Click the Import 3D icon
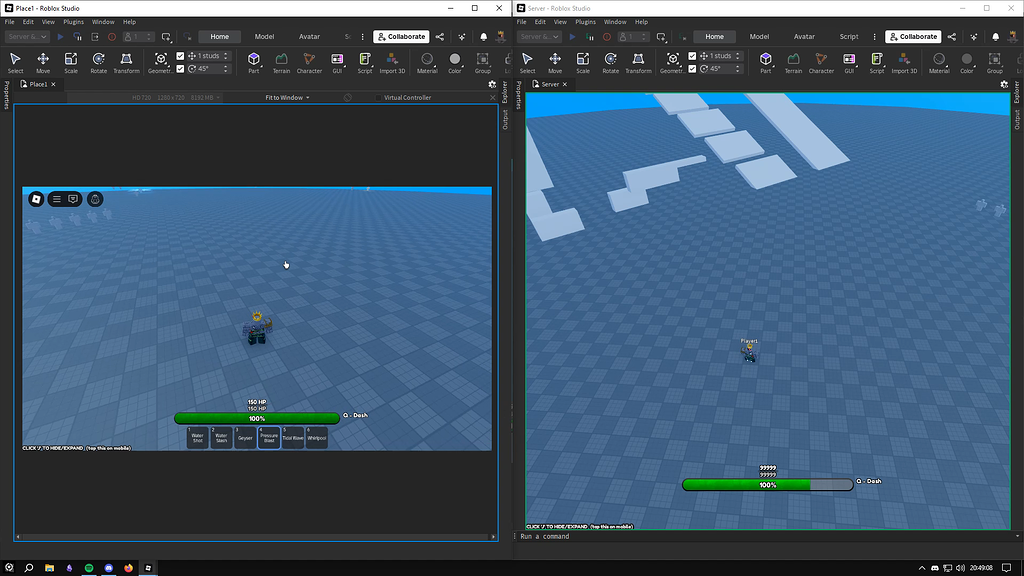 [x=391, y=58]
